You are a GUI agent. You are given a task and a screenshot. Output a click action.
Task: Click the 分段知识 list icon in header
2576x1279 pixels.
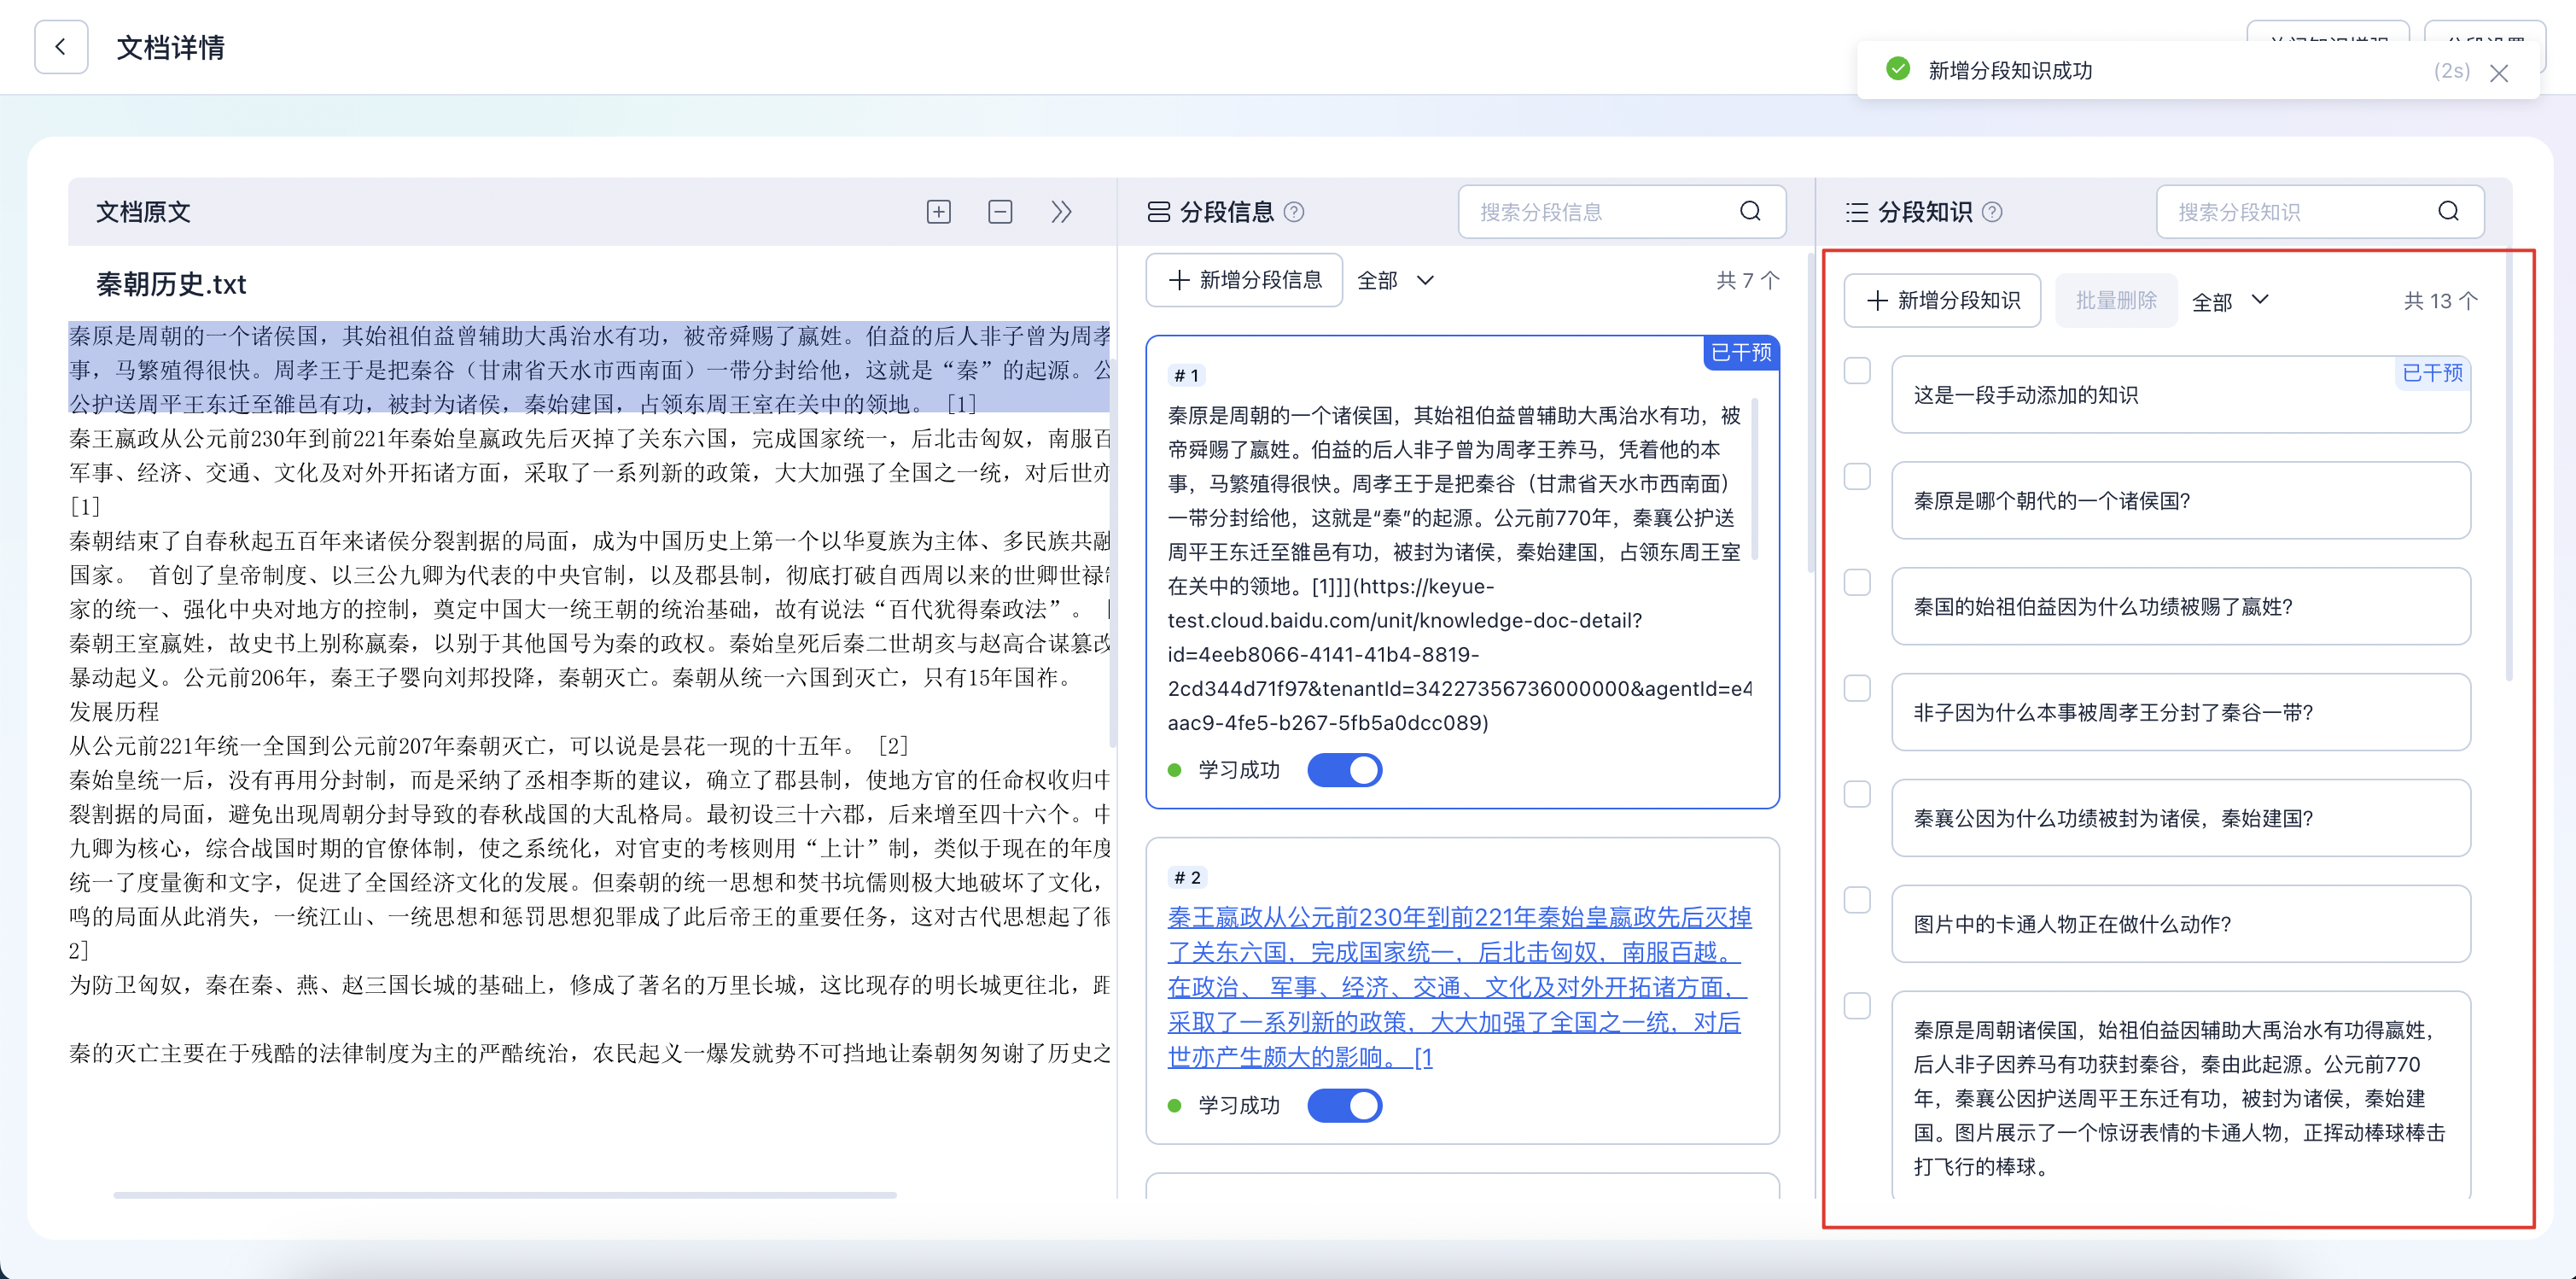(x=1856, y=212)
